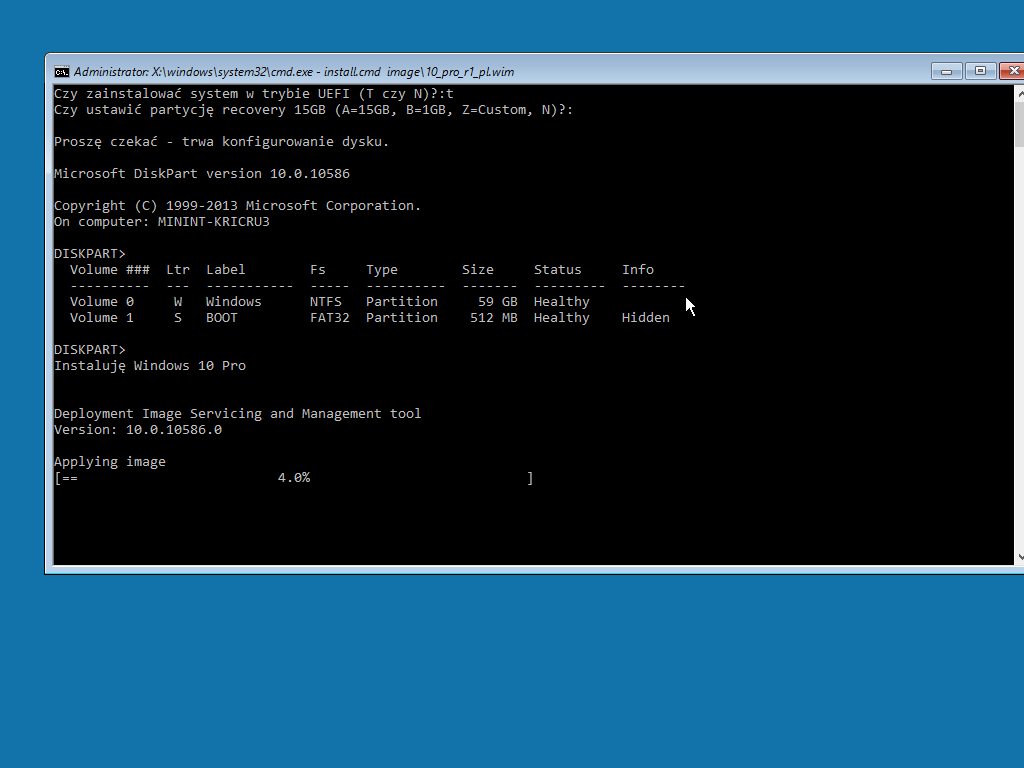Image resolution: width=1024 pixels, height=768 pixels.
Task: Click the 'Applying image' status line
Action: (110, 462)
